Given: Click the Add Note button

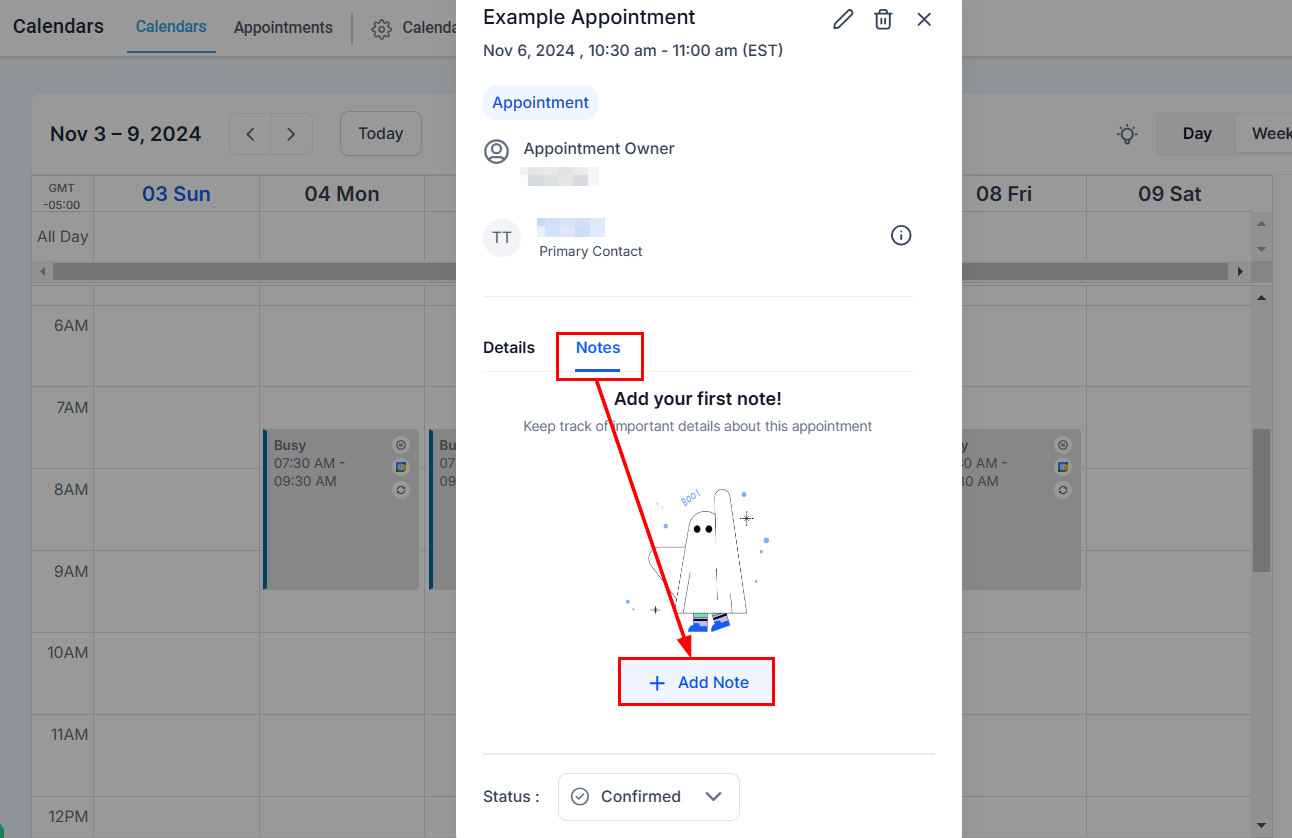Looking at the screenshot, I should (697, 682).
